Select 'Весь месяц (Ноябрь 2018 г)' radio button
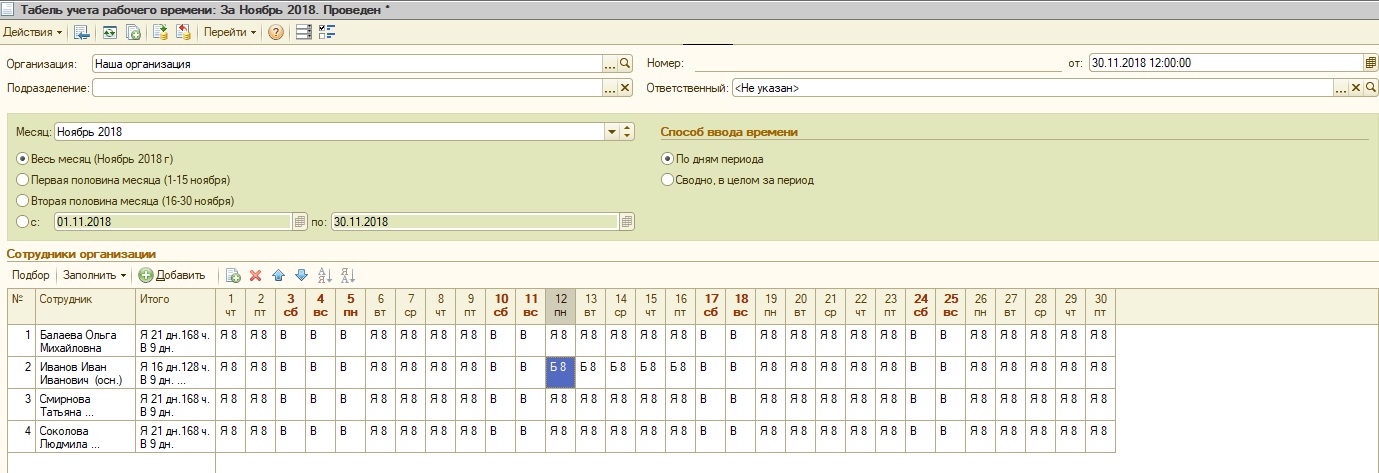Screen dimensions: 1379x473 coord(22,159)
